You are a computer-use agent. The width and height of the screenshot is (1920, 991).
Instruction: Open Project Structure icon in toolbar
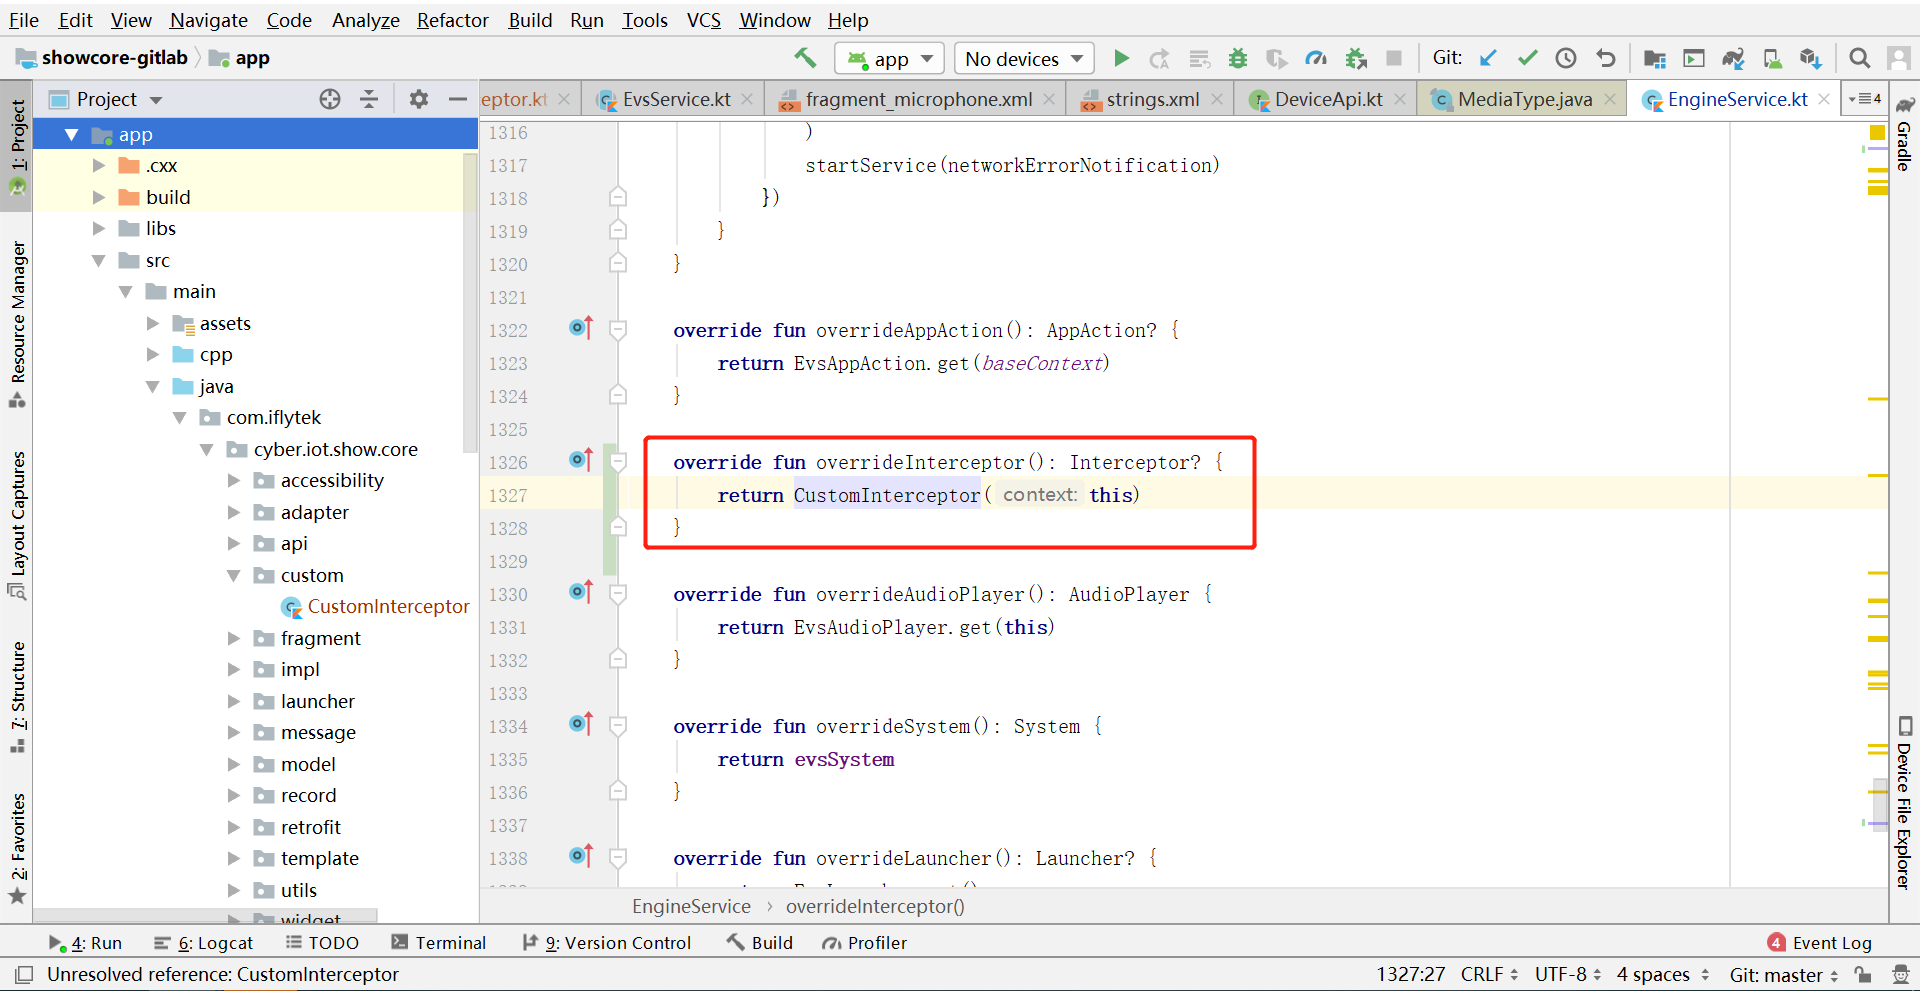coord(1655,59)
